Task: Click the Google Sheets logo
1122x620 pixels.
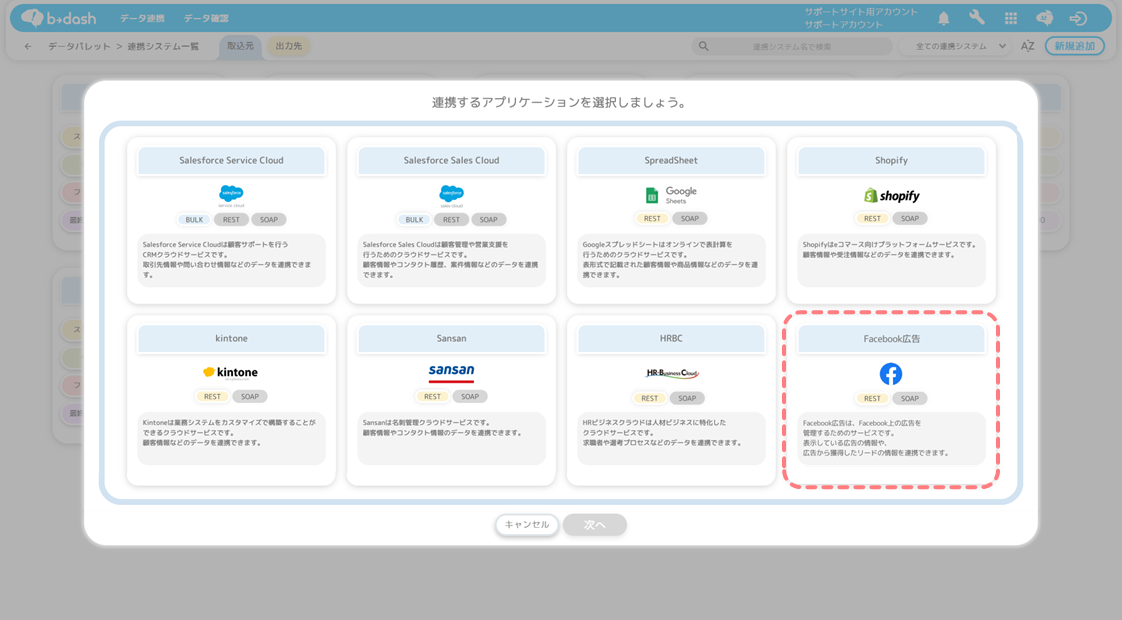Action: (671, 195)
